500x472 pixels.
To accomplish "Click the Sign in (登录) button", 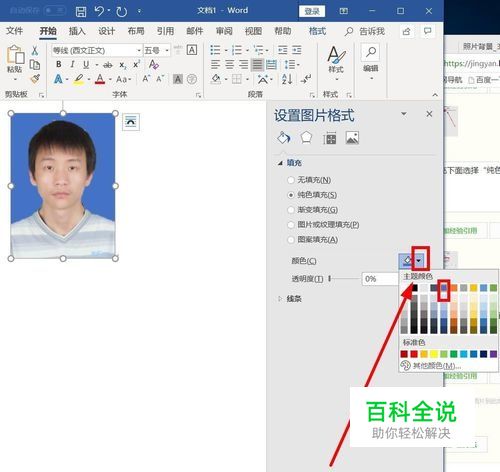I will (312, 11).
